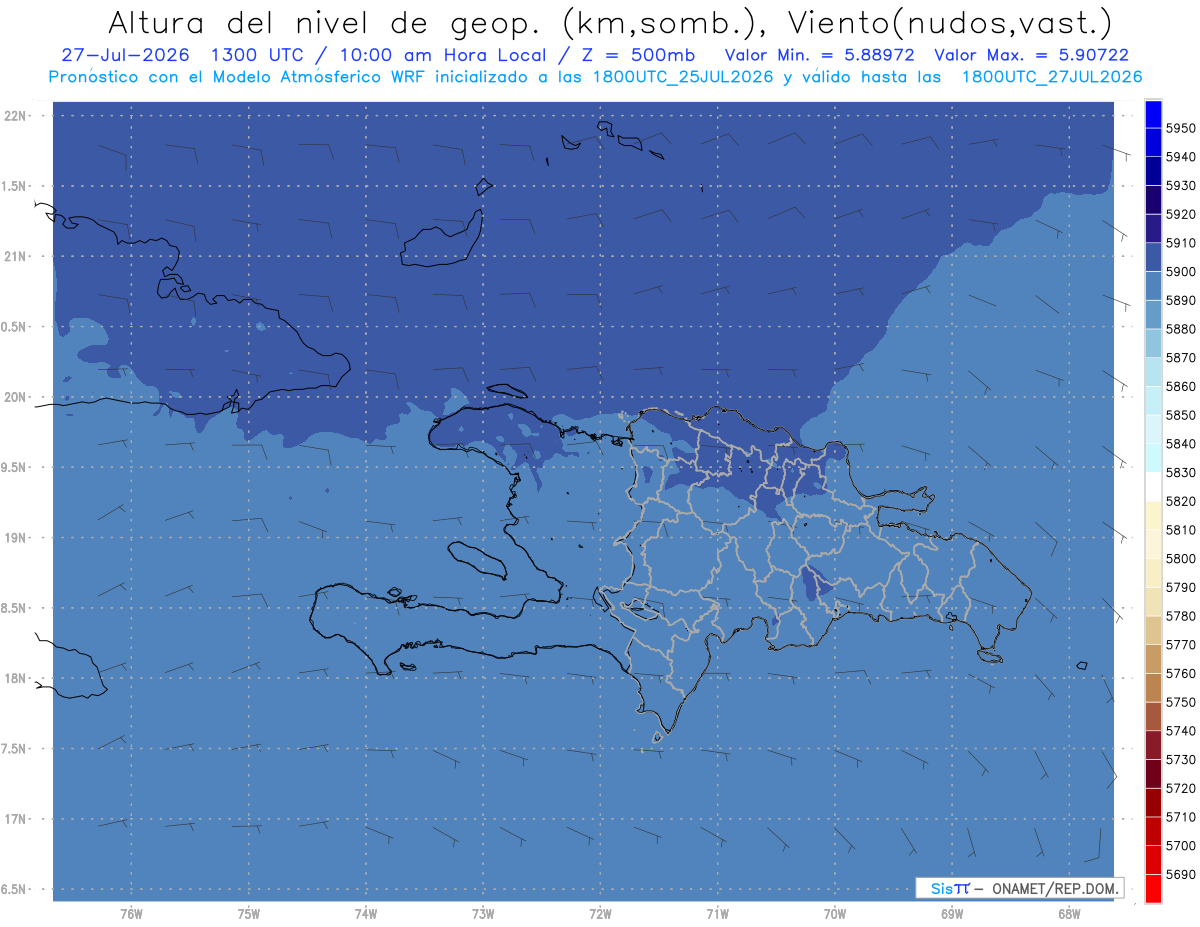Click the '5900' colorbar value
This screenshot has height=927, width=1200.
point(1181,271)
